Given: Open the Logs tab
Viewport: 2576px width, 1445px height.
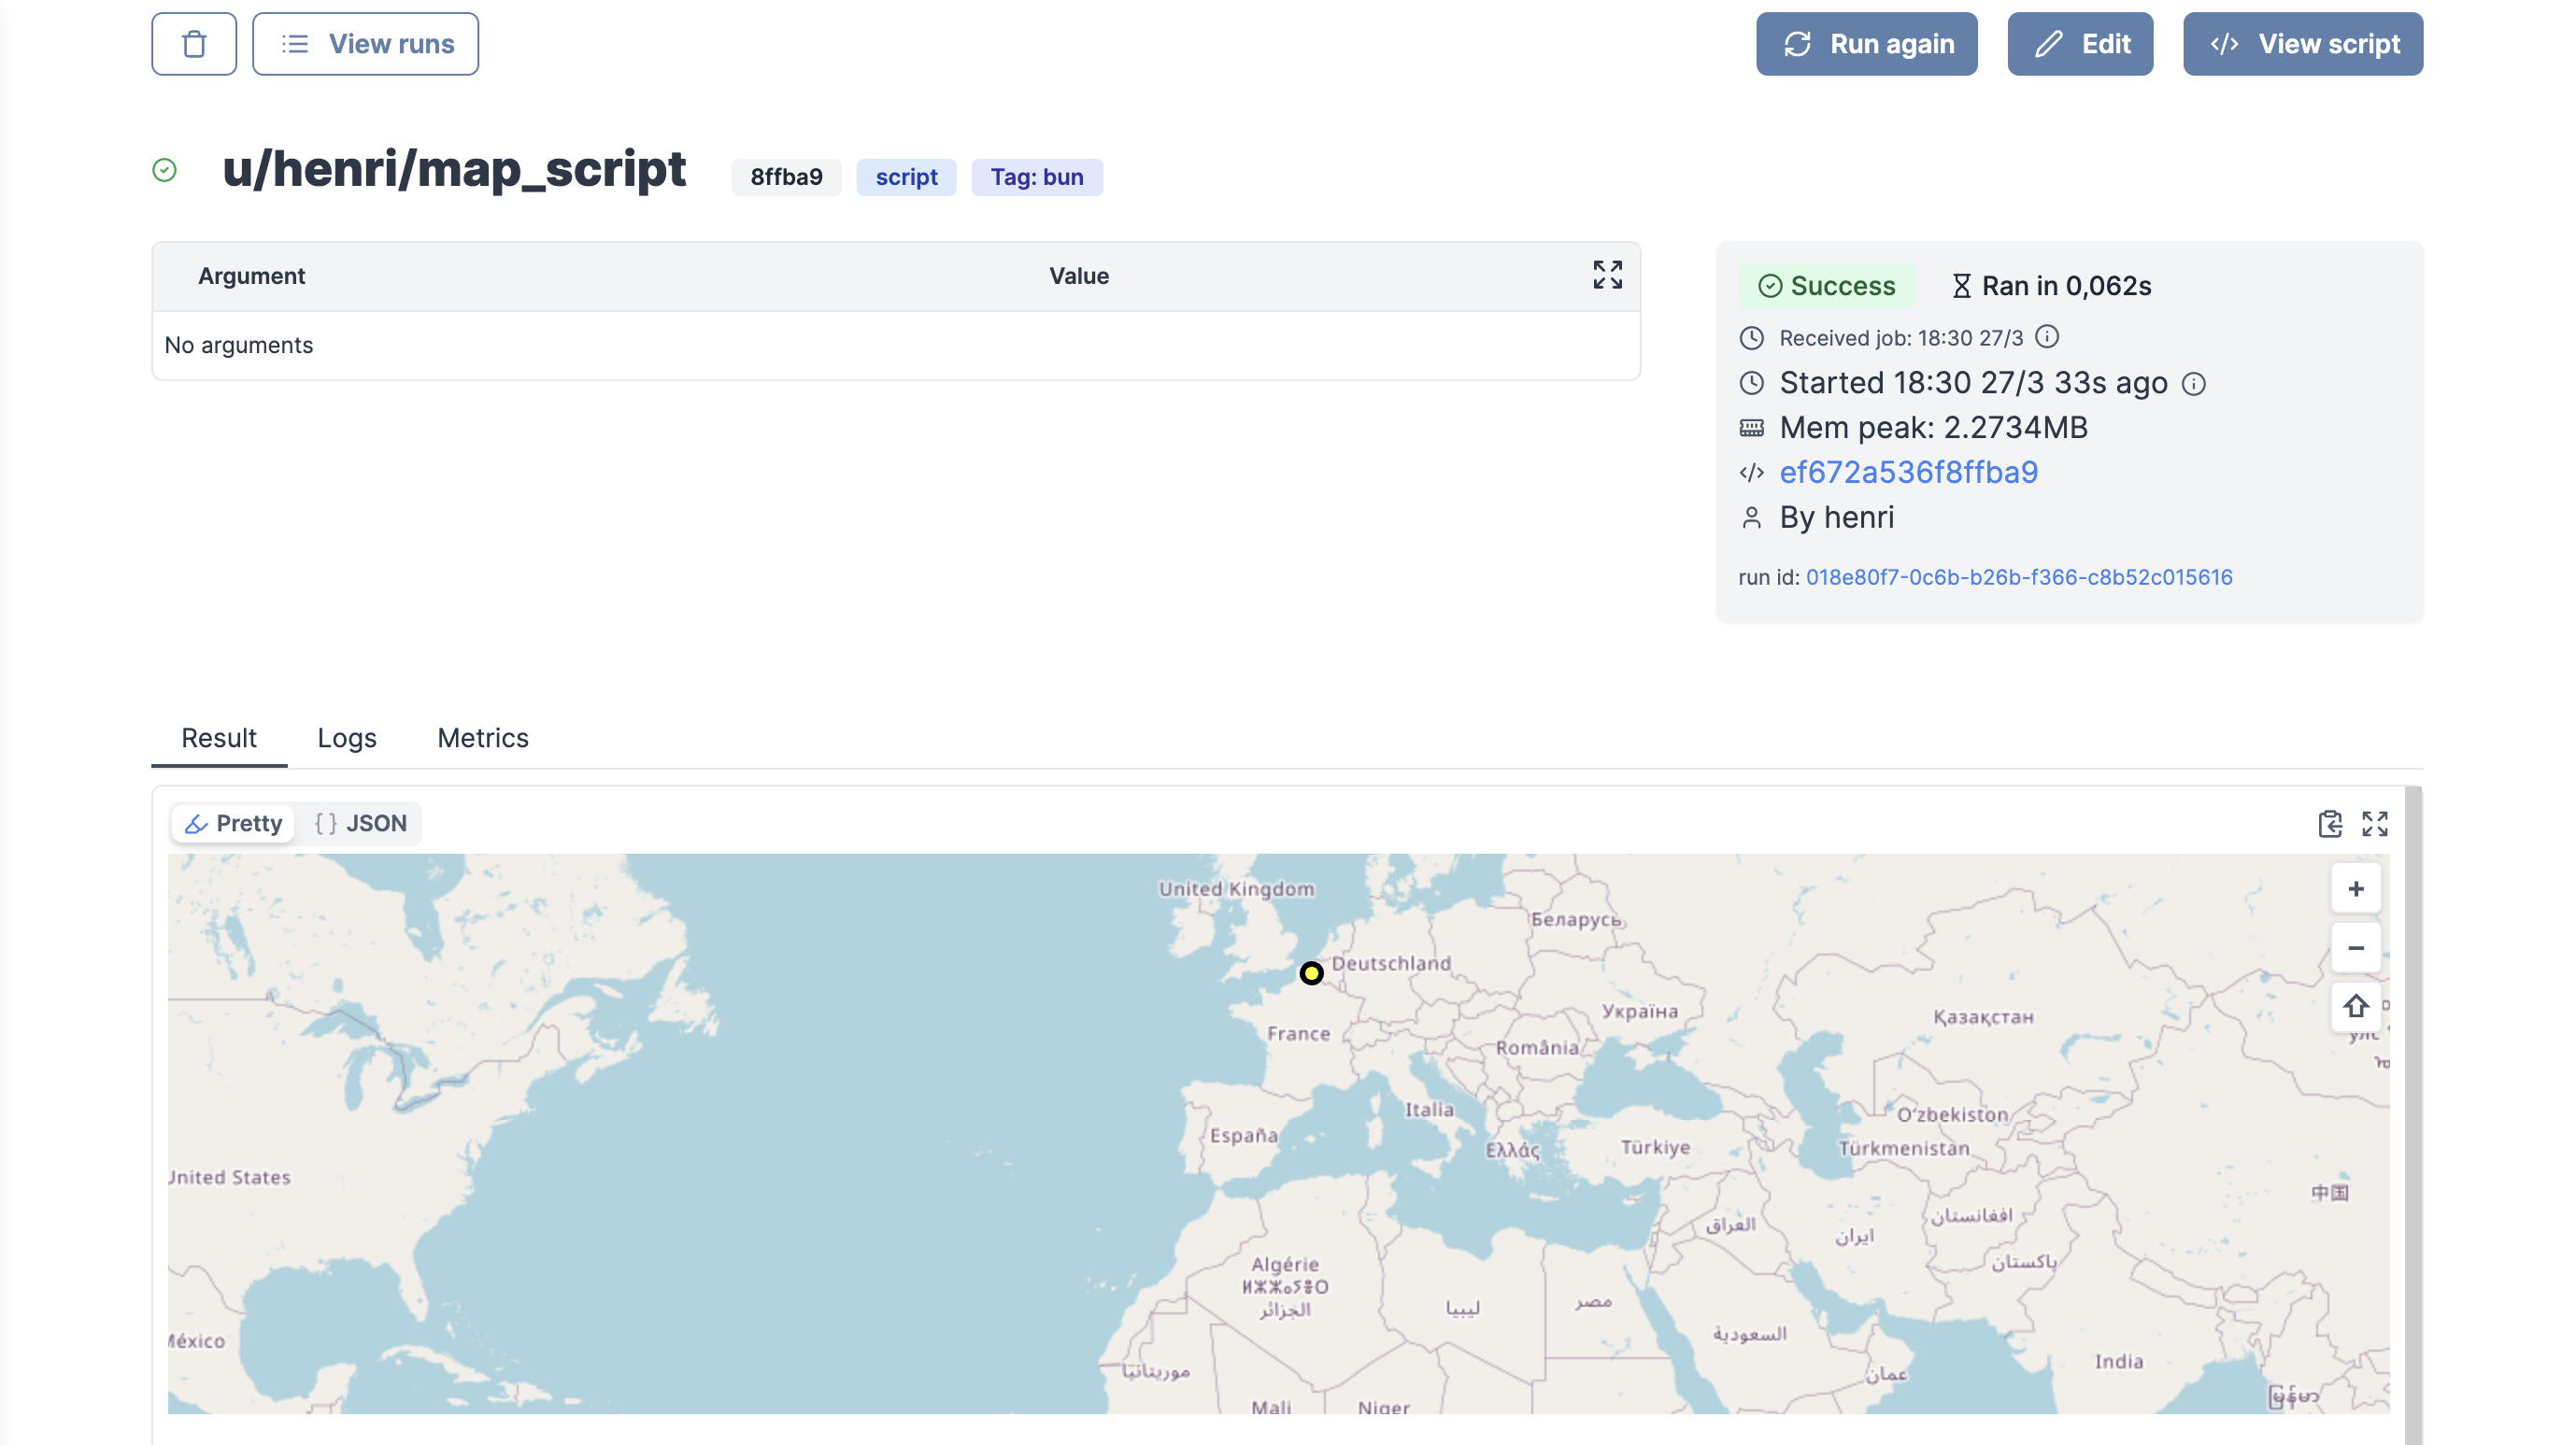Looking at the screenshot, I should tap(346, 738).
